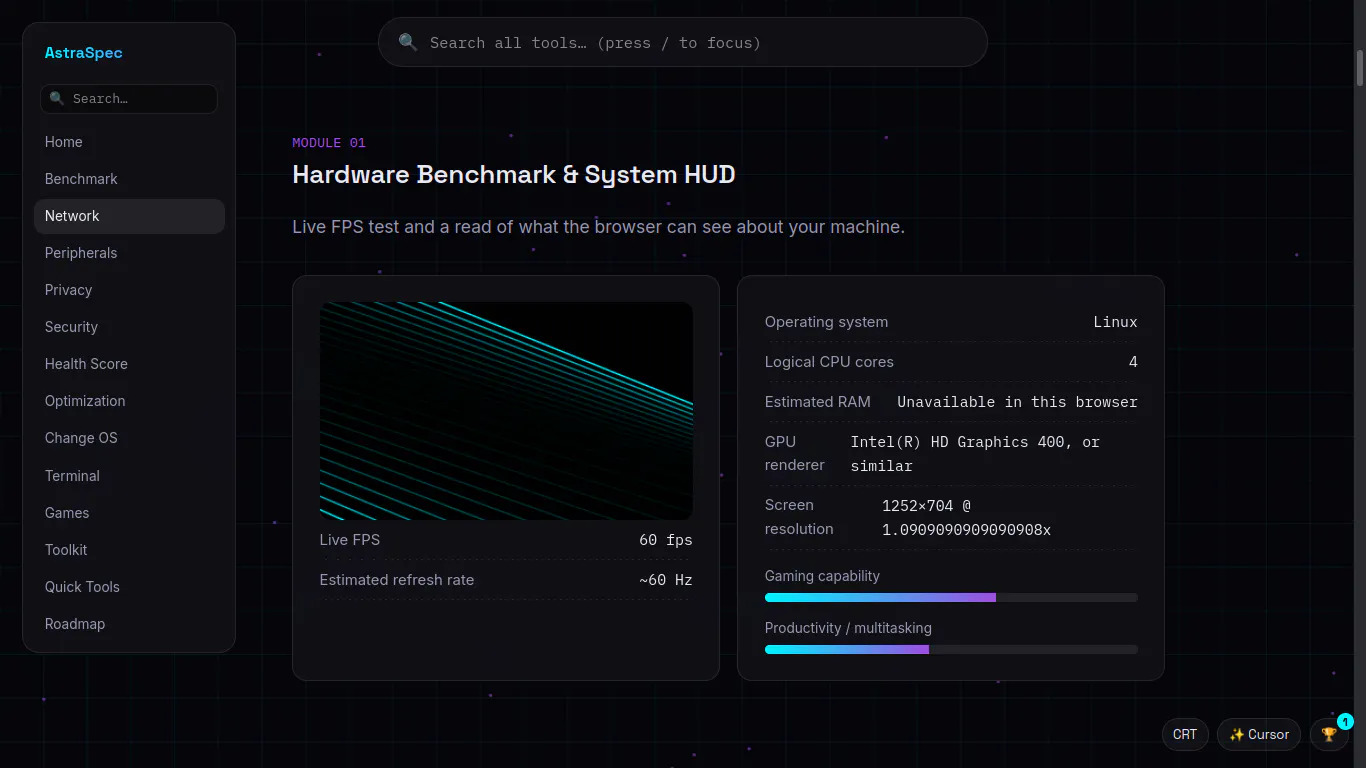Navigate to the Privacy section

click(129, 290)
